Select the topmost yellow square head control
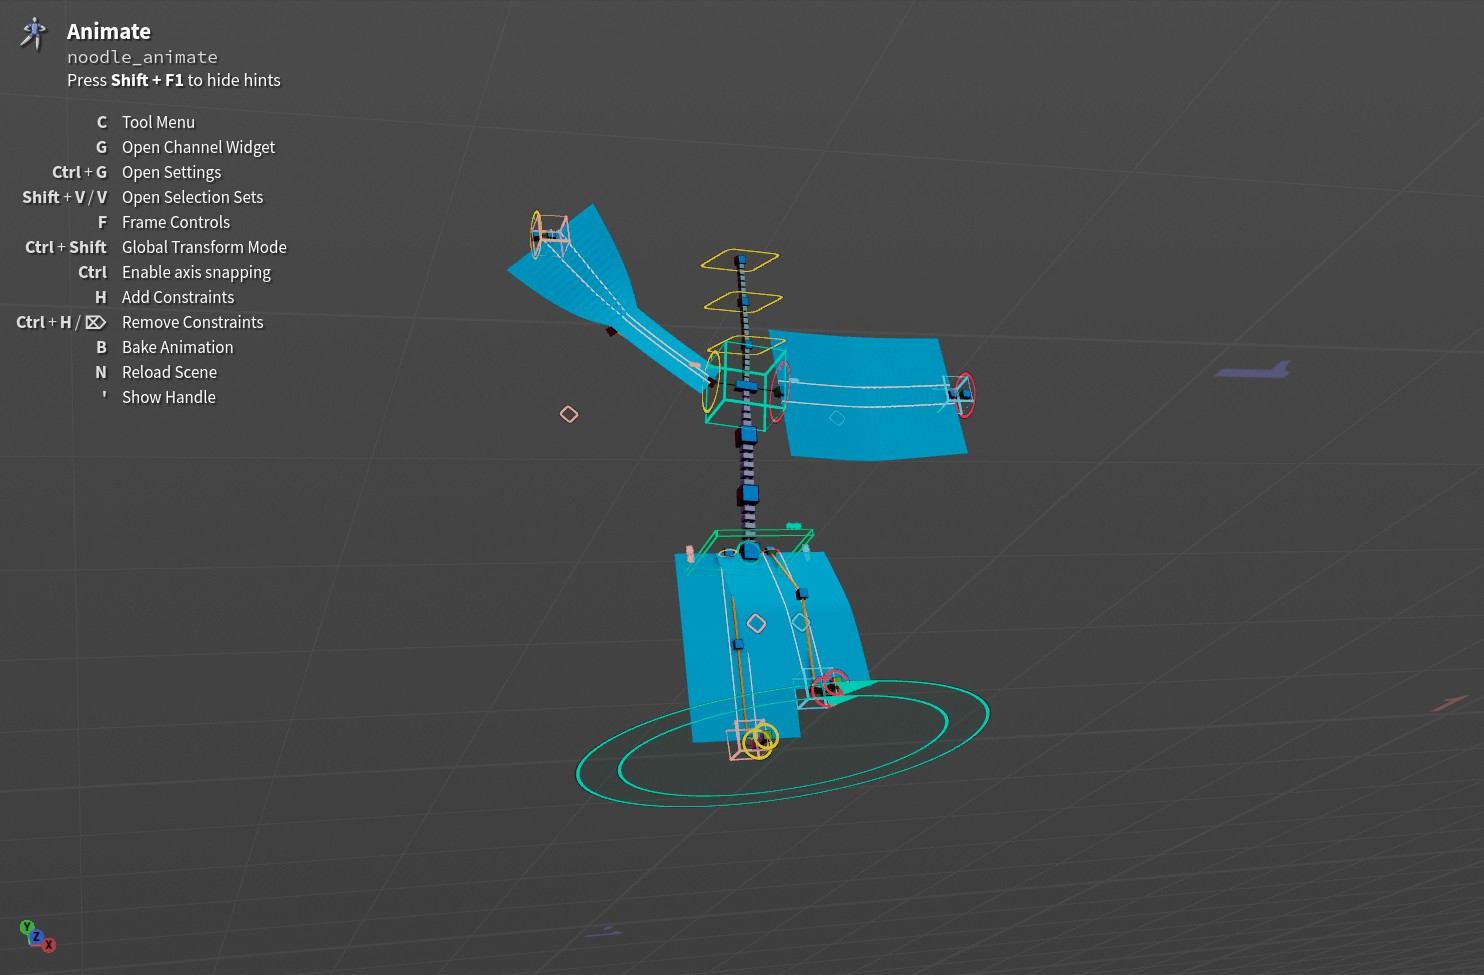The image size is (1484, 975). [x=740, y=260]
